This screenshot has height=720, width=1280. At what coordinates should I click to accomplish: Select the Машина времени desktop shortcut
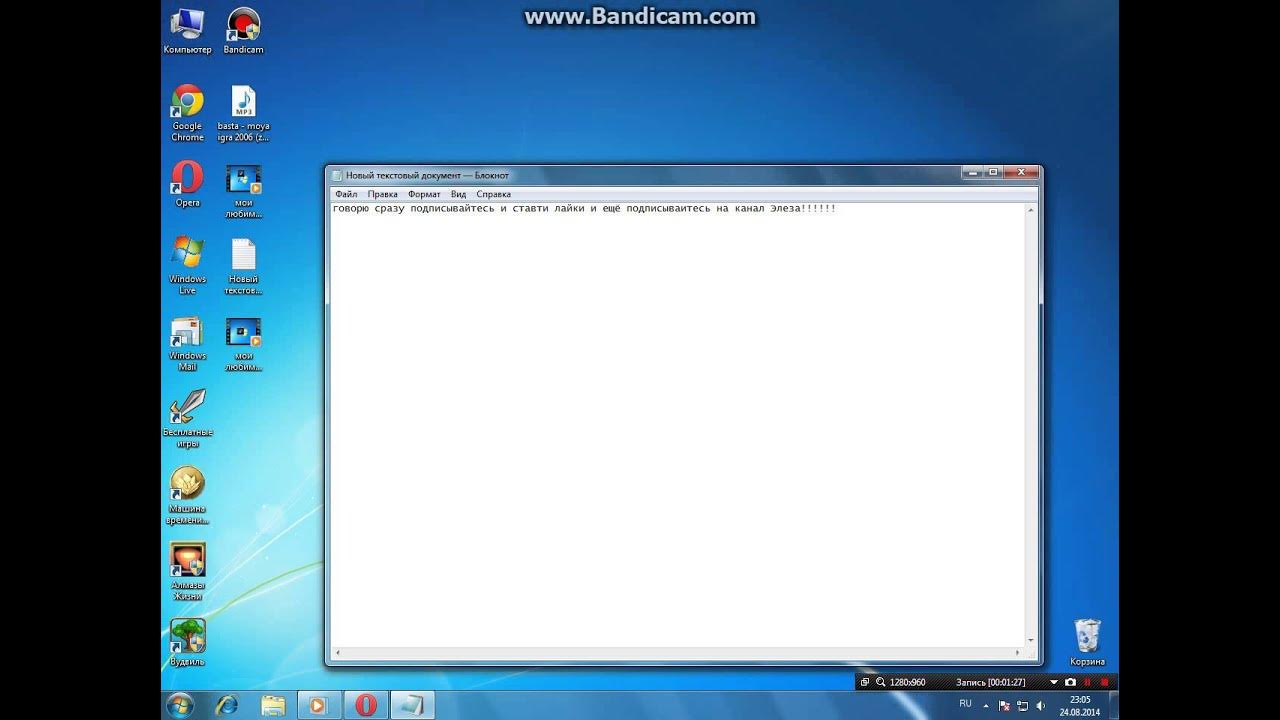tap(187, 495)
